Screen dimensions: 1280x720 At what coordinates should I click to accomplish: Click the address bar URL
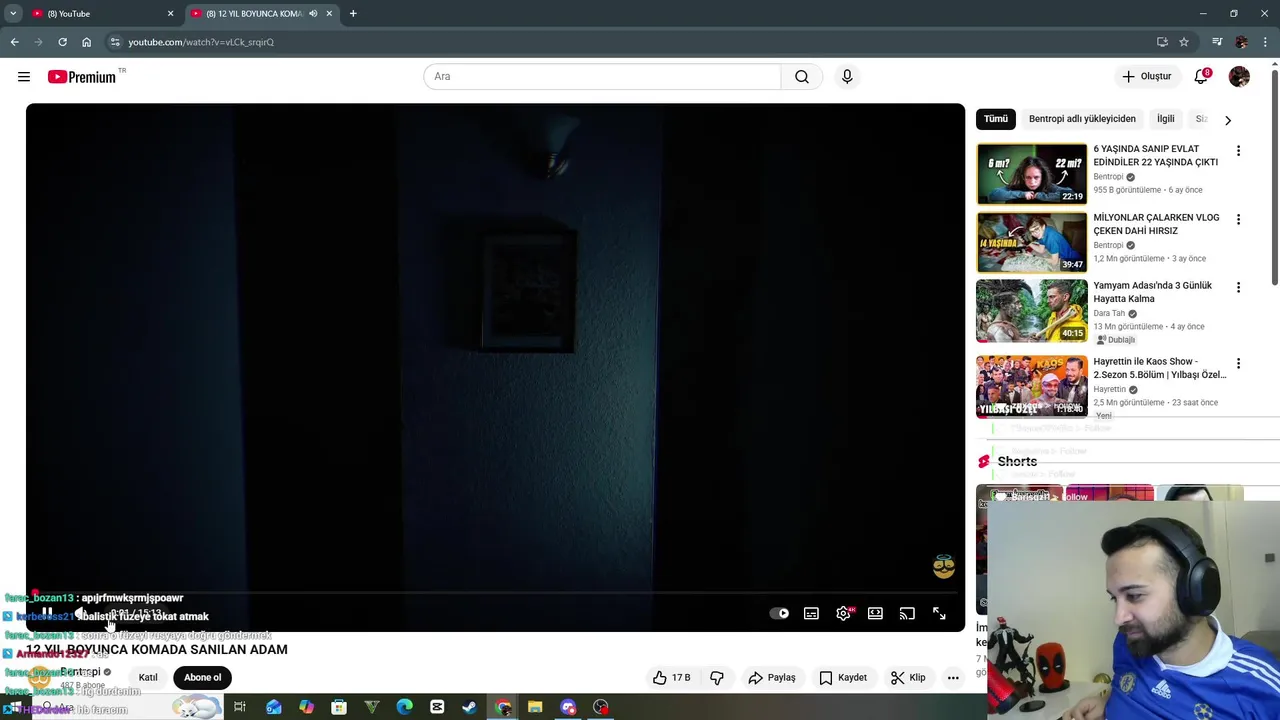[201, 42]
